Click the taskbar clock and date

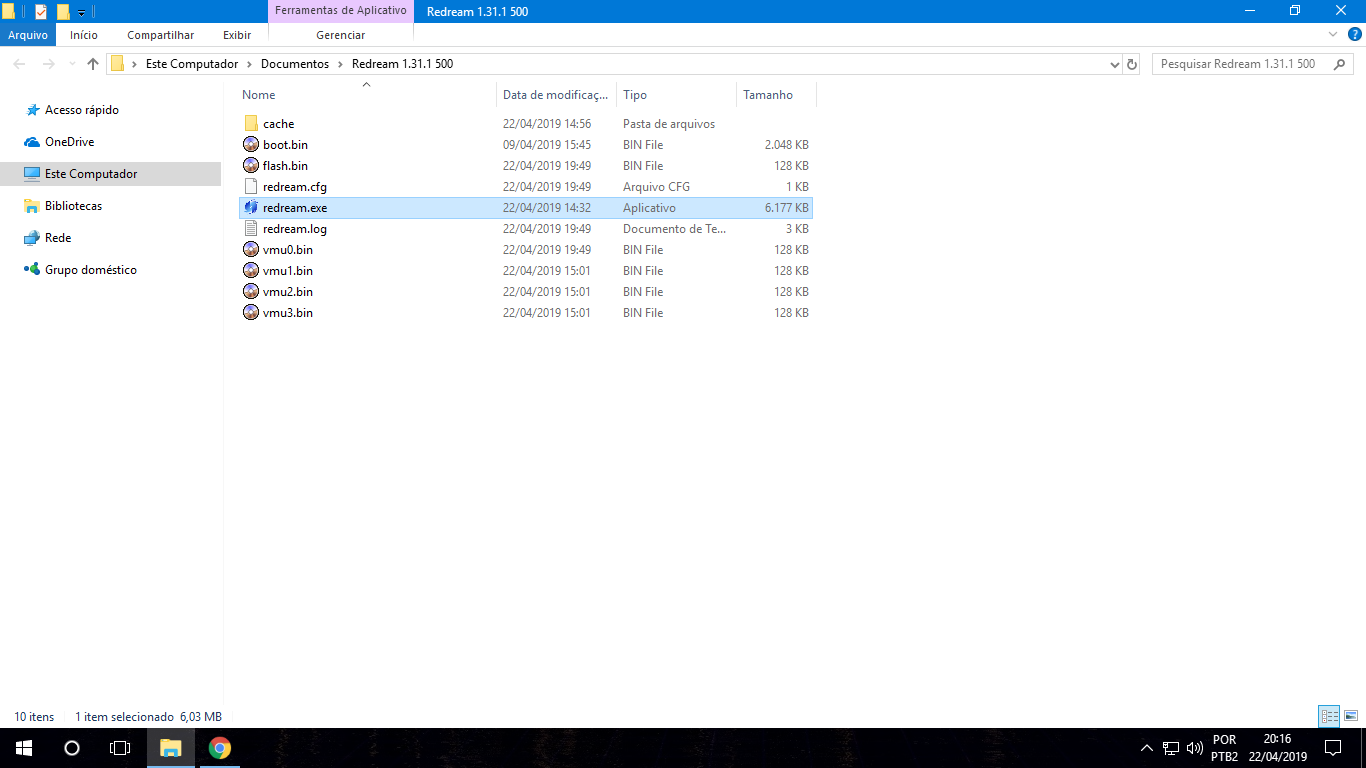pyautogui.click(x=1277, y=748)
